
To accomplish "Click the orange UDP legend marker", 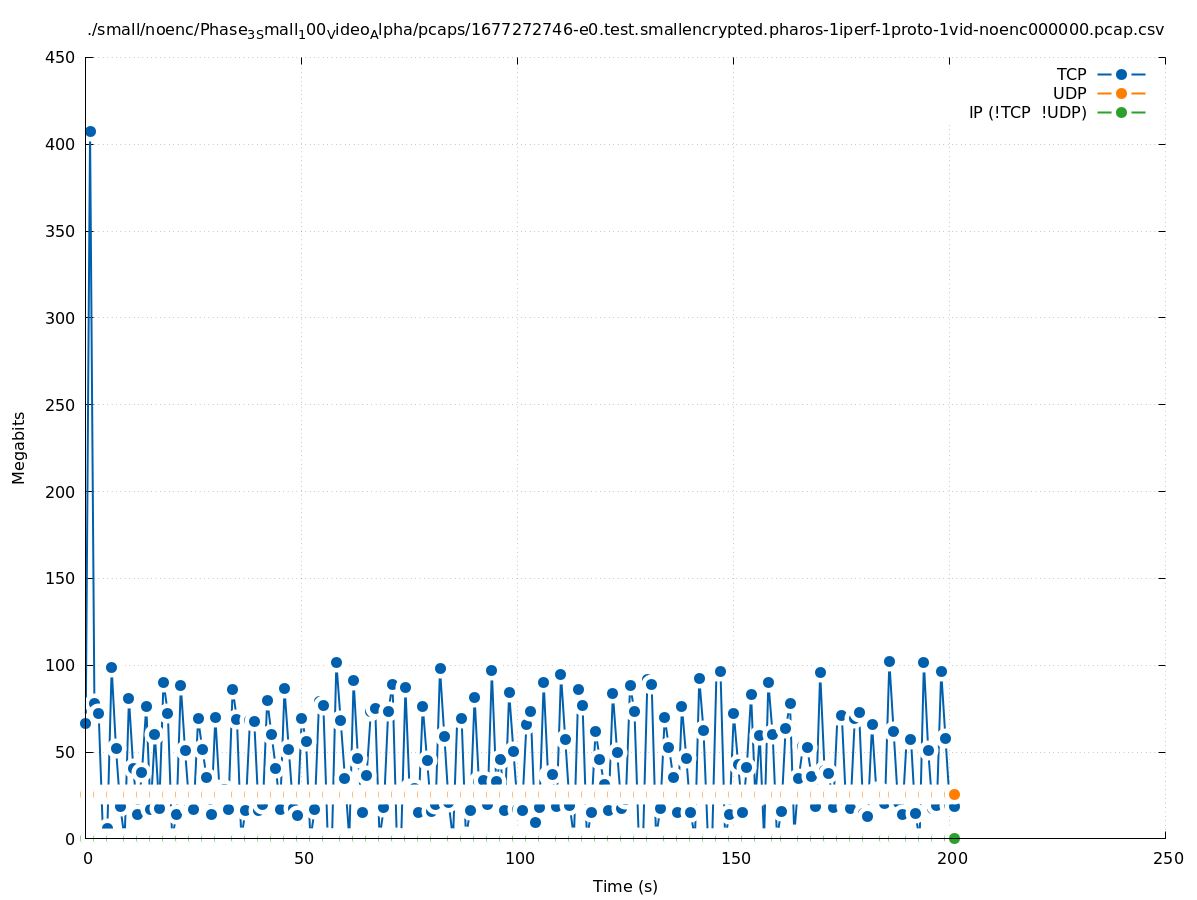I will point(1121,93).
